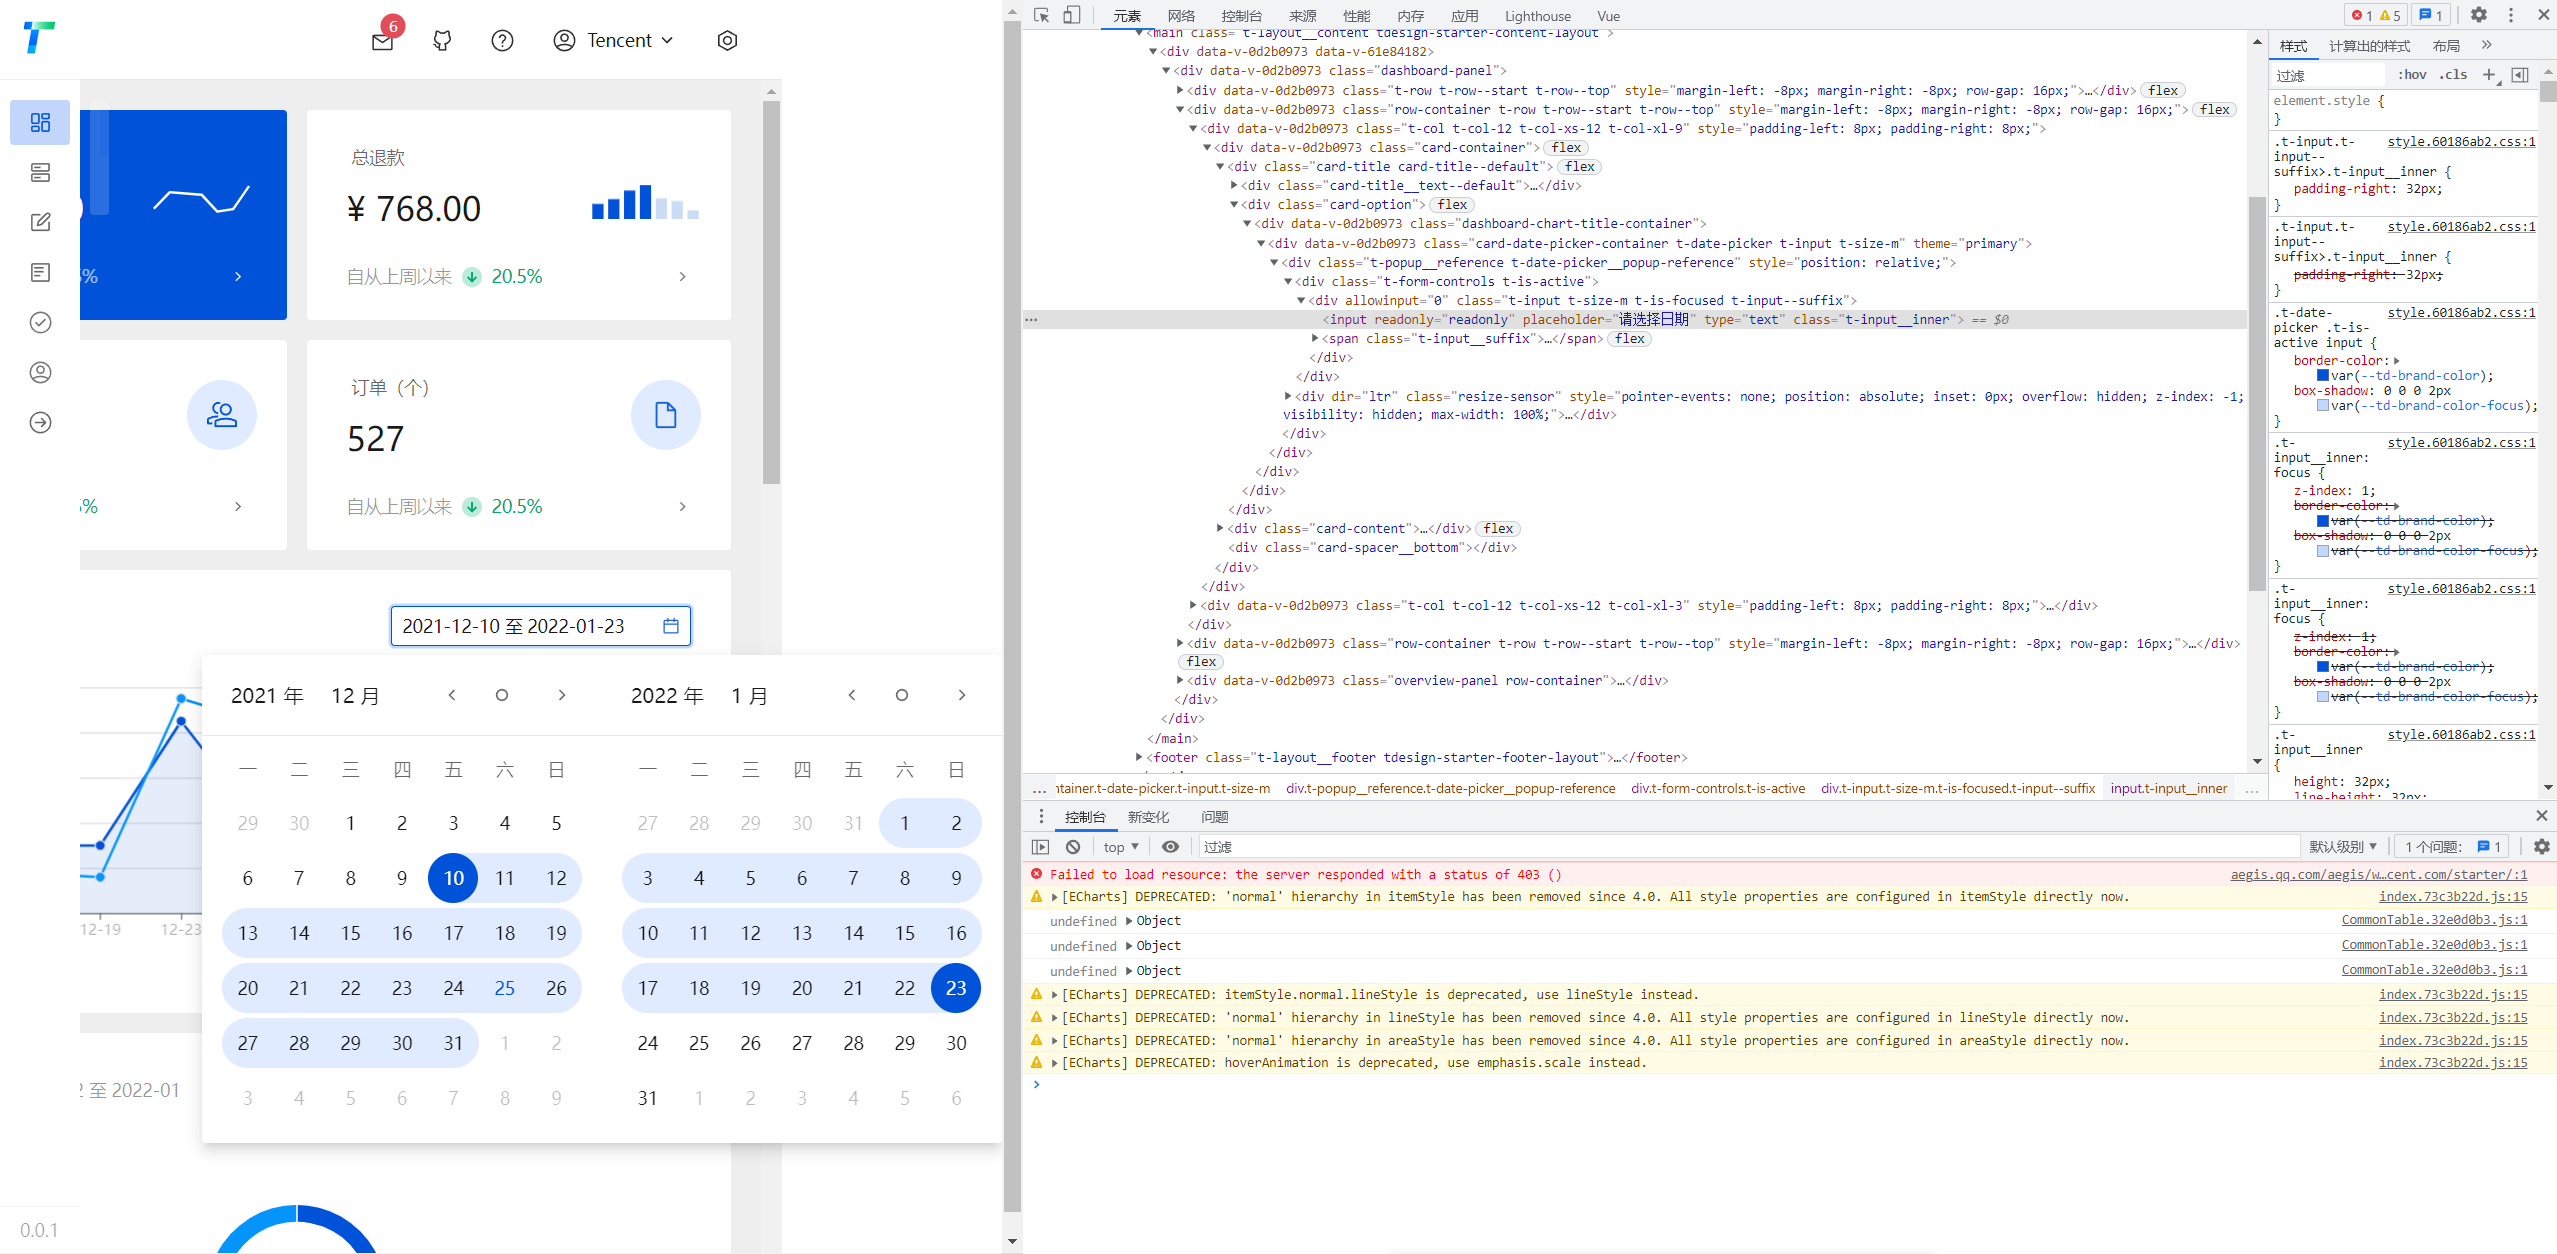
Task: Open the 'top' frame context dropdown
Action: click(1119, 846)
